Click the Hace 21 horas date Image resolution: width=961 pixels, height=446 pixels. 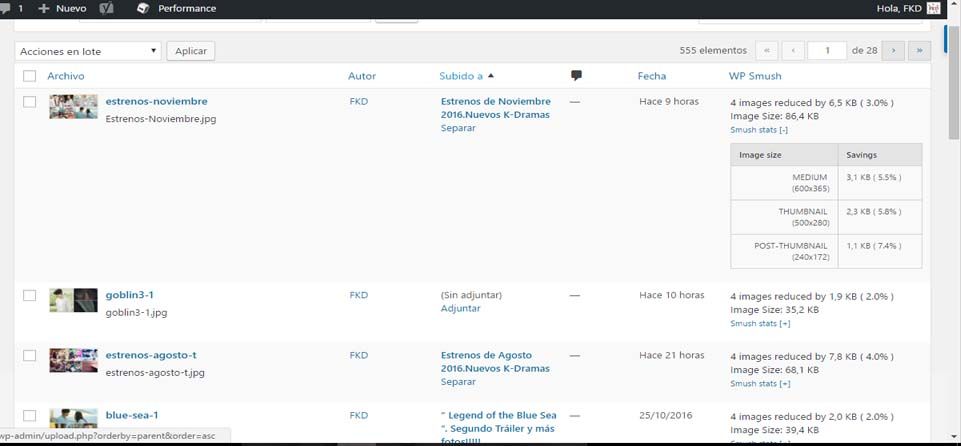(672, 355)
